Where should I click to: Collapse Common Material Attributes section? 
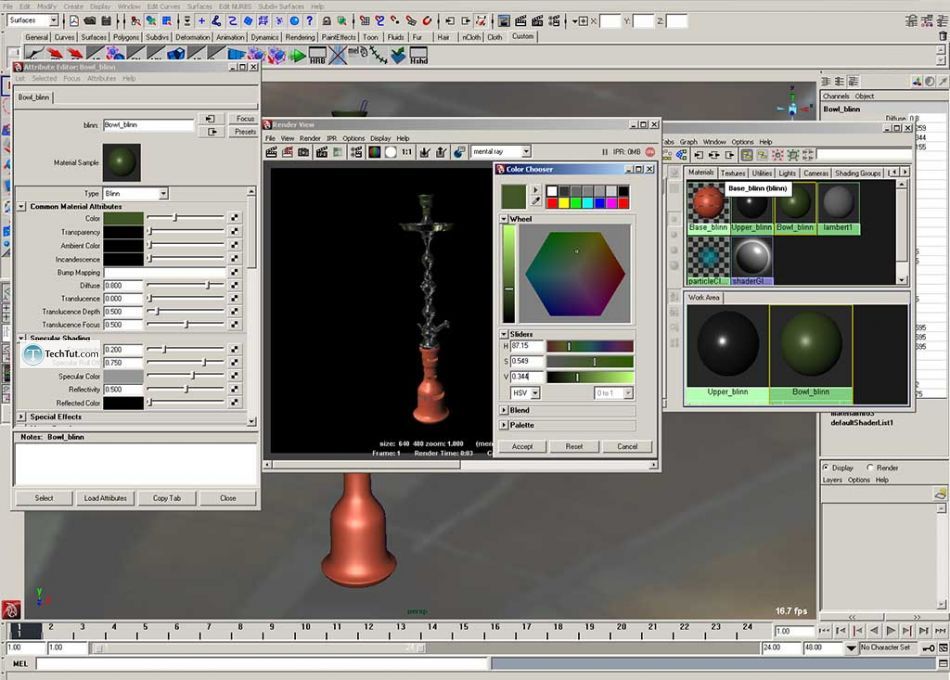(x=21, y=207)
